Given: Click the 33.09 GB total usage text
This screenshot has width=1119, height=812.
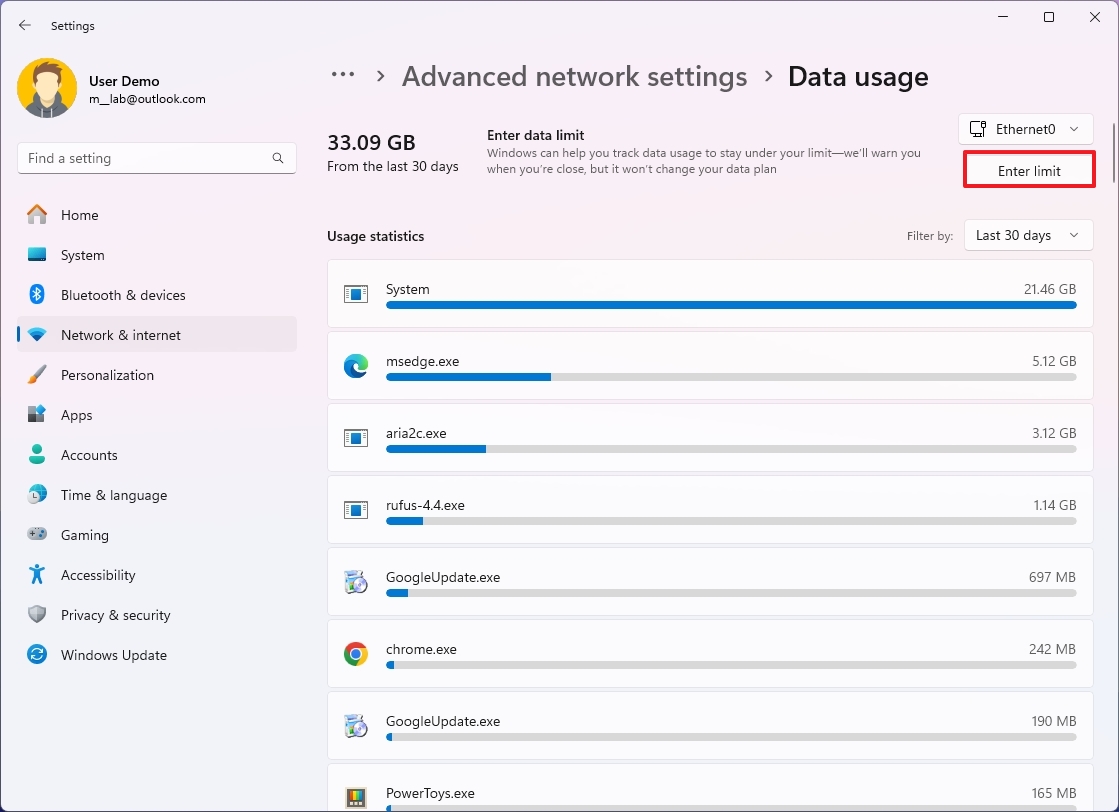Looking at the screenshot, I should click(371, 143).
